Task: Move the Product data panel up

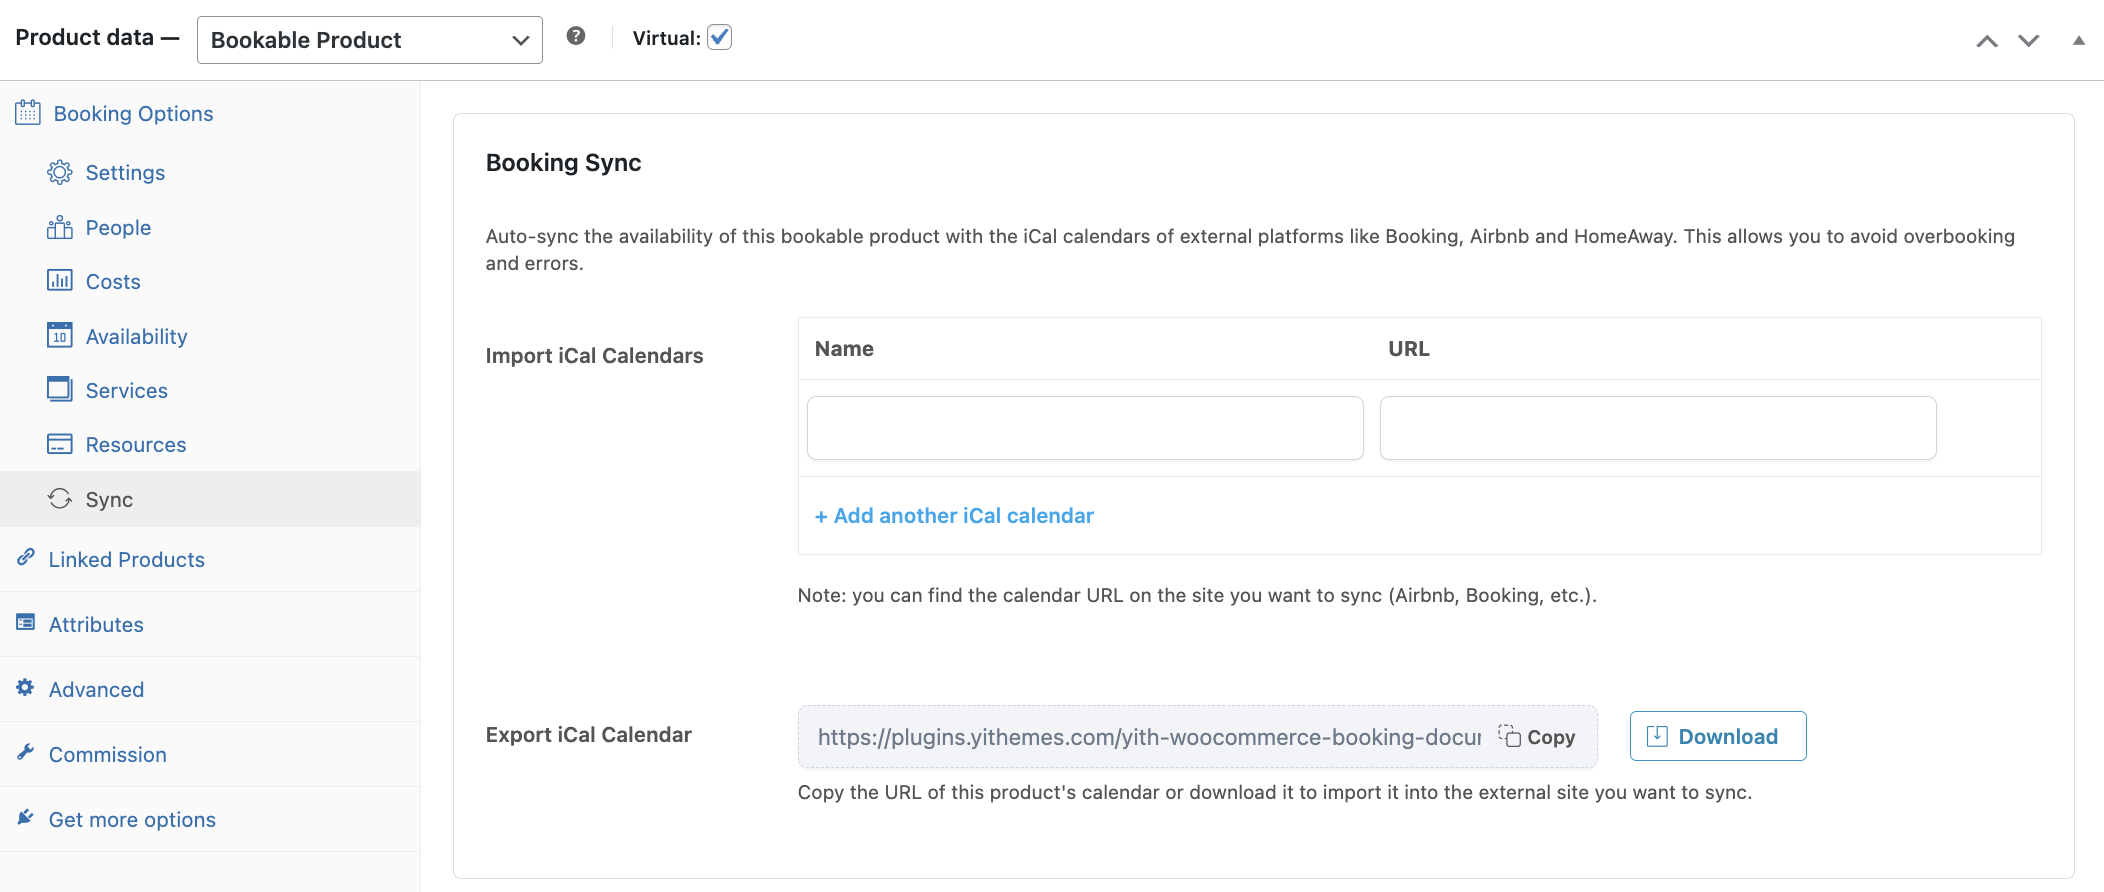Action: click(x=1987, y=41)
